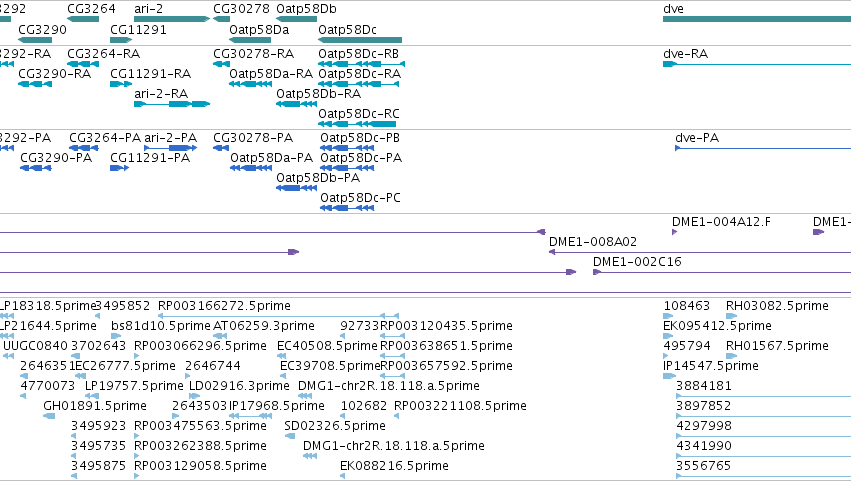This screenshot has width=851, height=481.
Task: Select EST AT06259.3prime
Action: pos(264,326)
